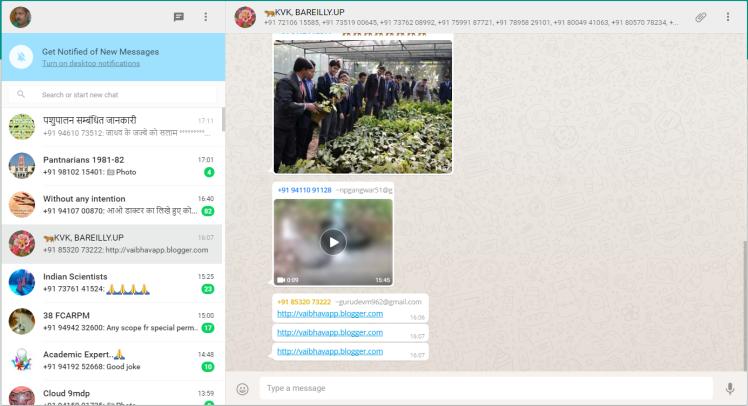
Task: Click KVK, BAREILLY.UP title in chat header
Action: click(x=304, y=12)
